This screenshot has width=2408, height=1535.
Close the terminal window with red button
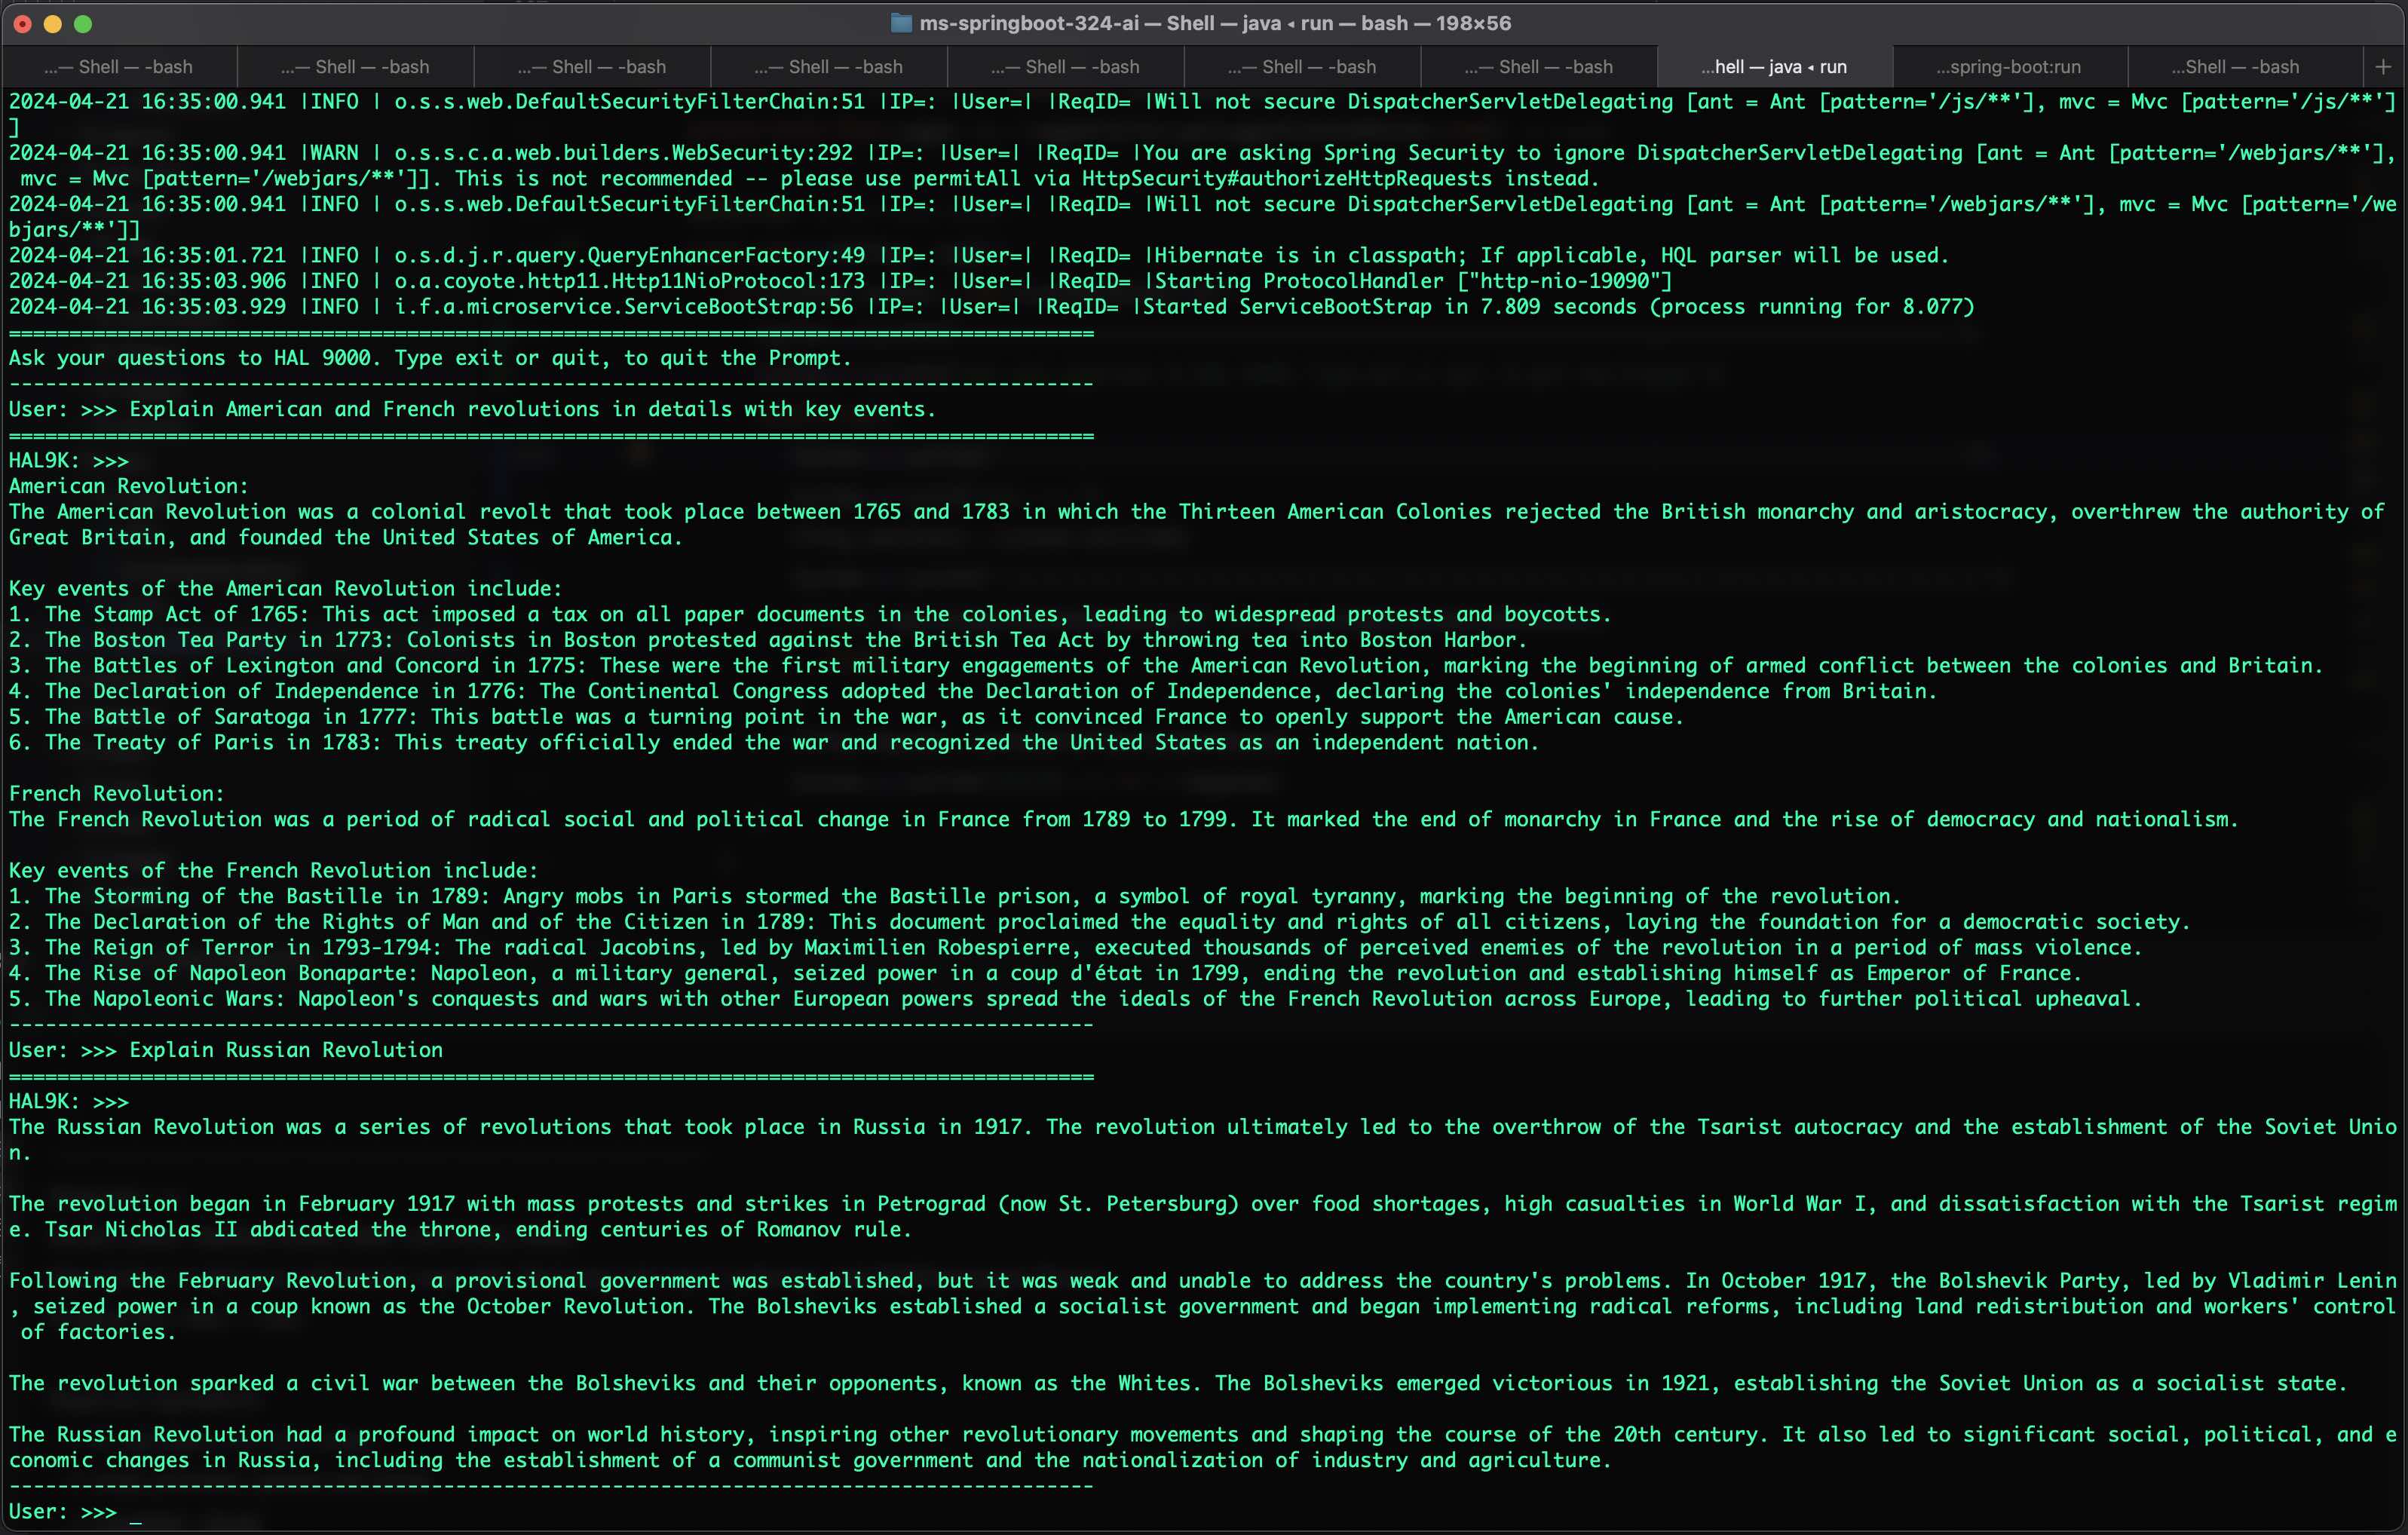pyautogui.click(x=23, y=23)
